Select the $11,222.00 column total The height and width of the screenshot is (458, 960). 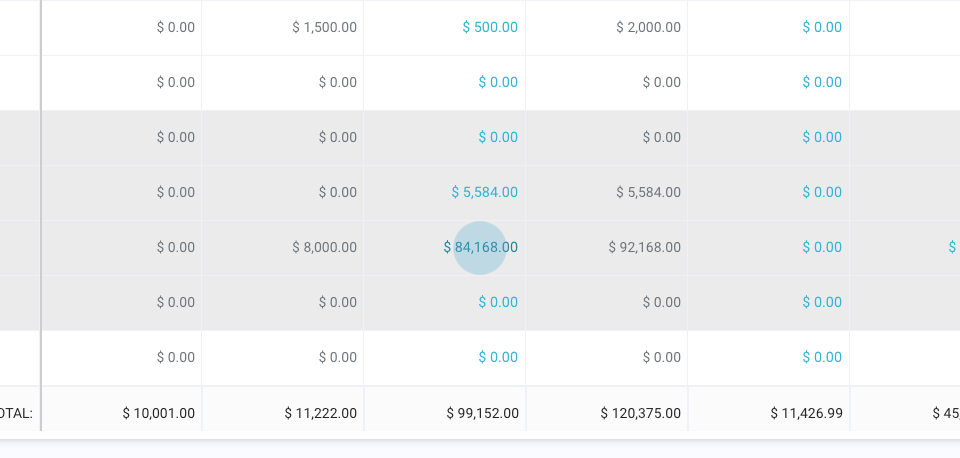pos(320,412)
